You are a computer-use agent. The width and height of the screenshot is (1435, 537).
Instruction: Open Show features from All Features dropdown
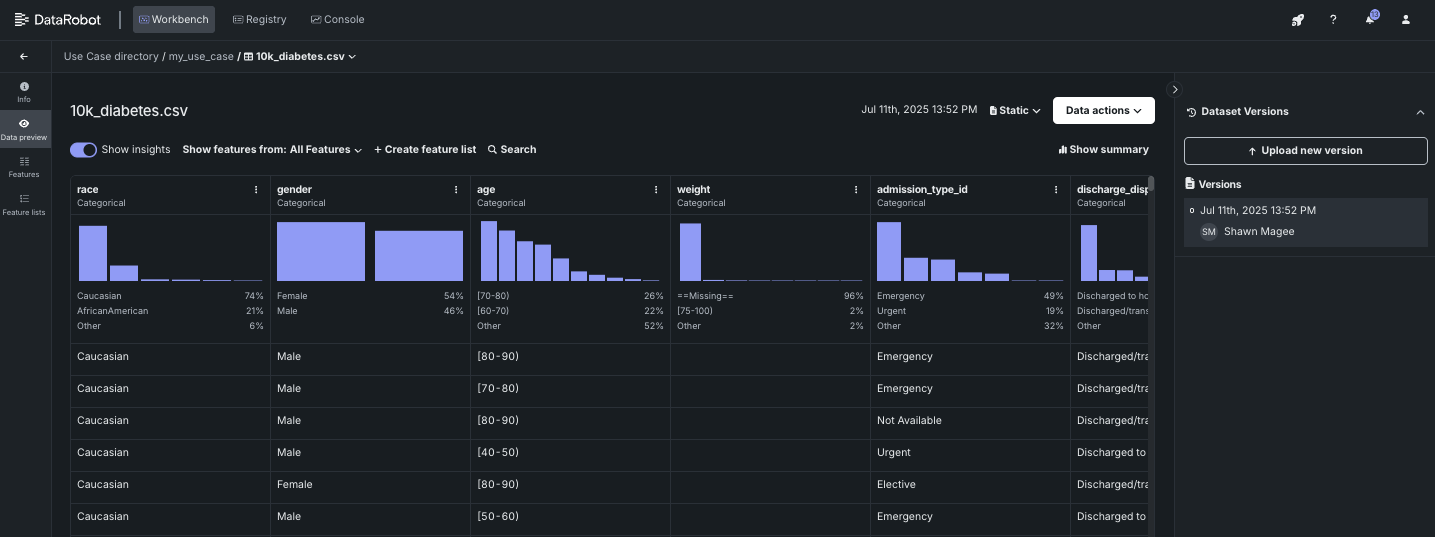[272, 150]
